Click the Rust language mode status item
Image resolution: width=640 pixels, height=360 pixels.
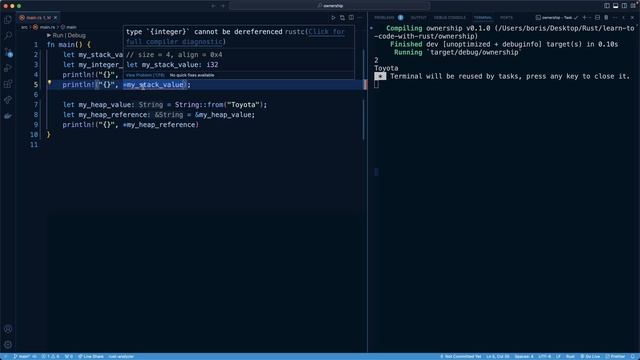[570, 356]
